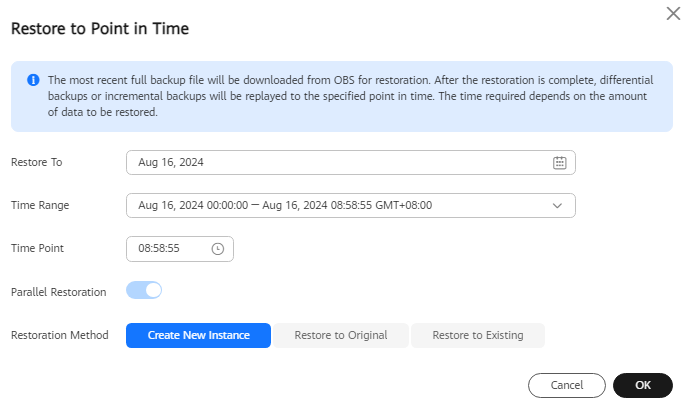Click the OBS full backup information message text
The width and height of the screenshot is (690, 410).
[350, 96]
